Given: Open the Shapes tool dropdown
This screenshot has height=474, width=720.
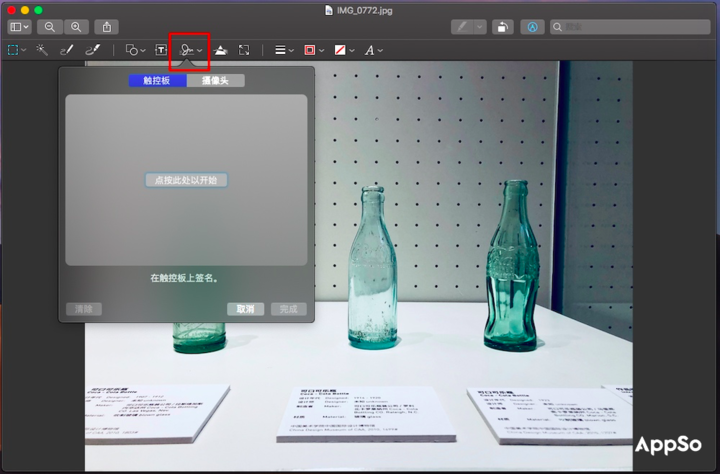Looking at the screenshot, I should pos(134,49).
